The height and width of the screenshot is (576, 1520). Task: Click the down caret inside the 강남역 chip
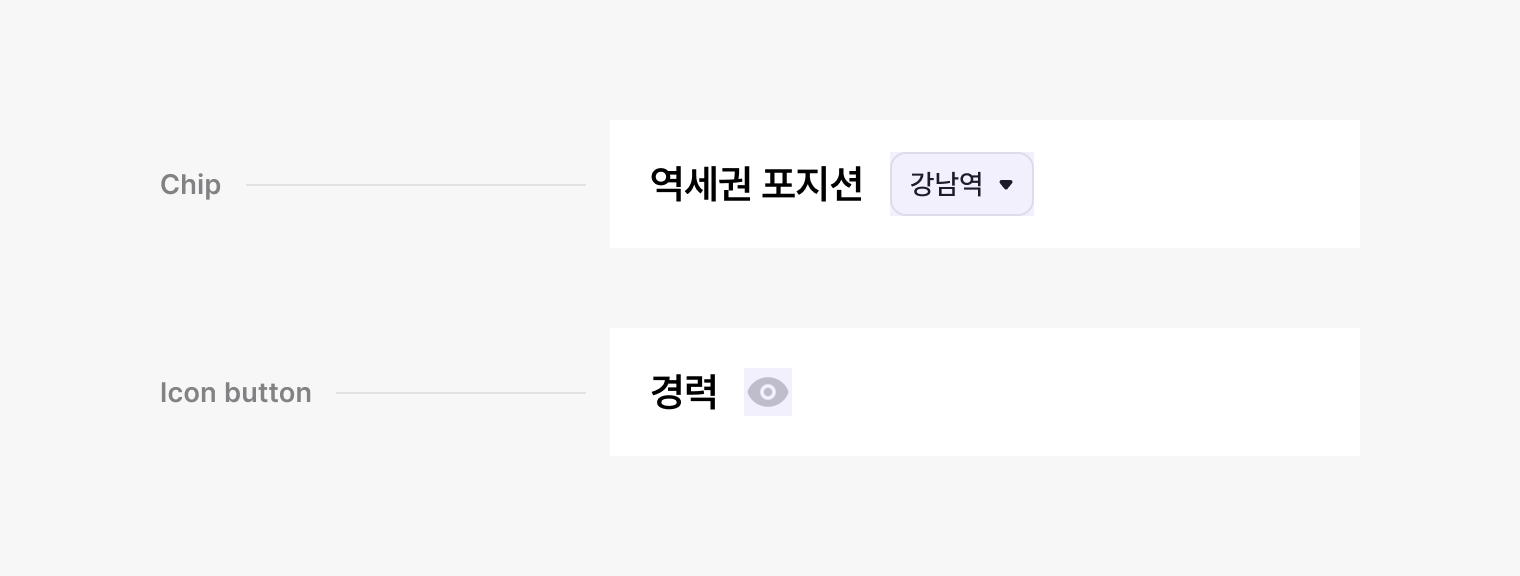point(1006,185)
